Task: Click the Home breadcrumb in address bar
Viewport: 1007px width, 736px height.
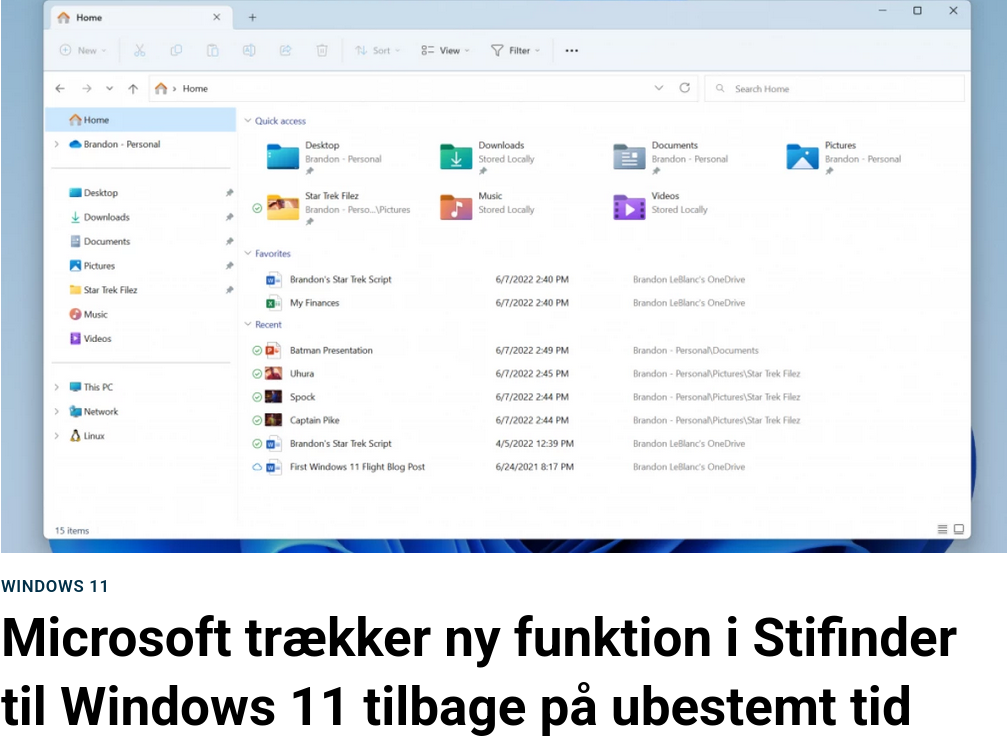Action: (x=195, y=89)
